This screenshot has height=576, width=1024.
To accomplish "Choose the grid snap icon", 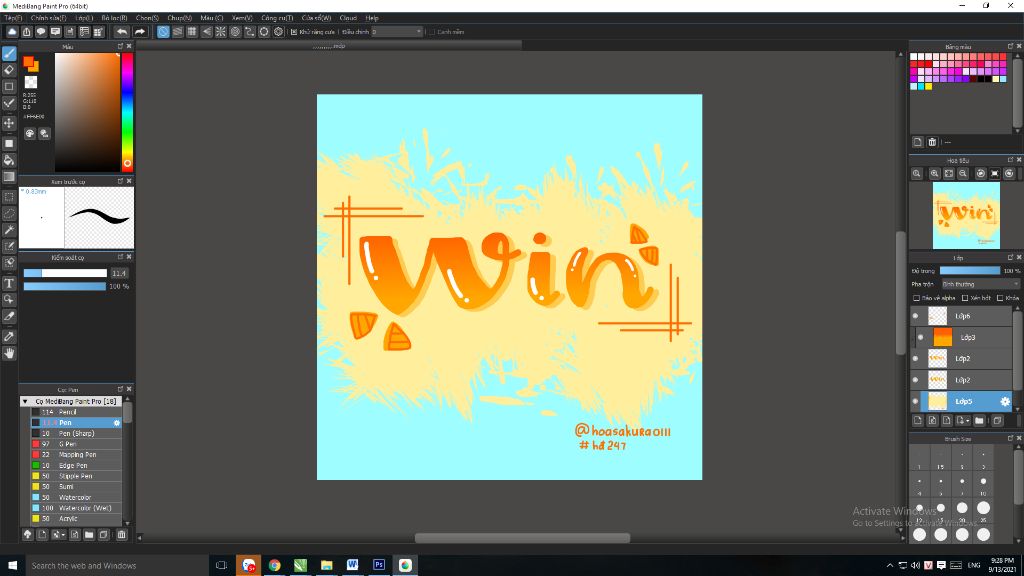I will pos(192,31).
